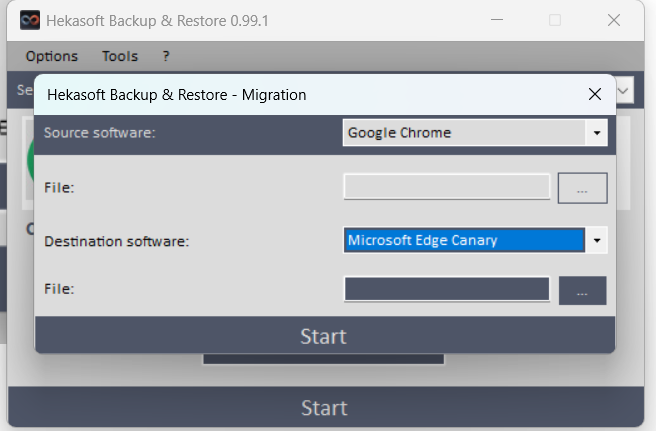Screen dimensions: 656x431
Task: Click the Hekasoft infinity logo icon
Action: click(x=30, y=20)
